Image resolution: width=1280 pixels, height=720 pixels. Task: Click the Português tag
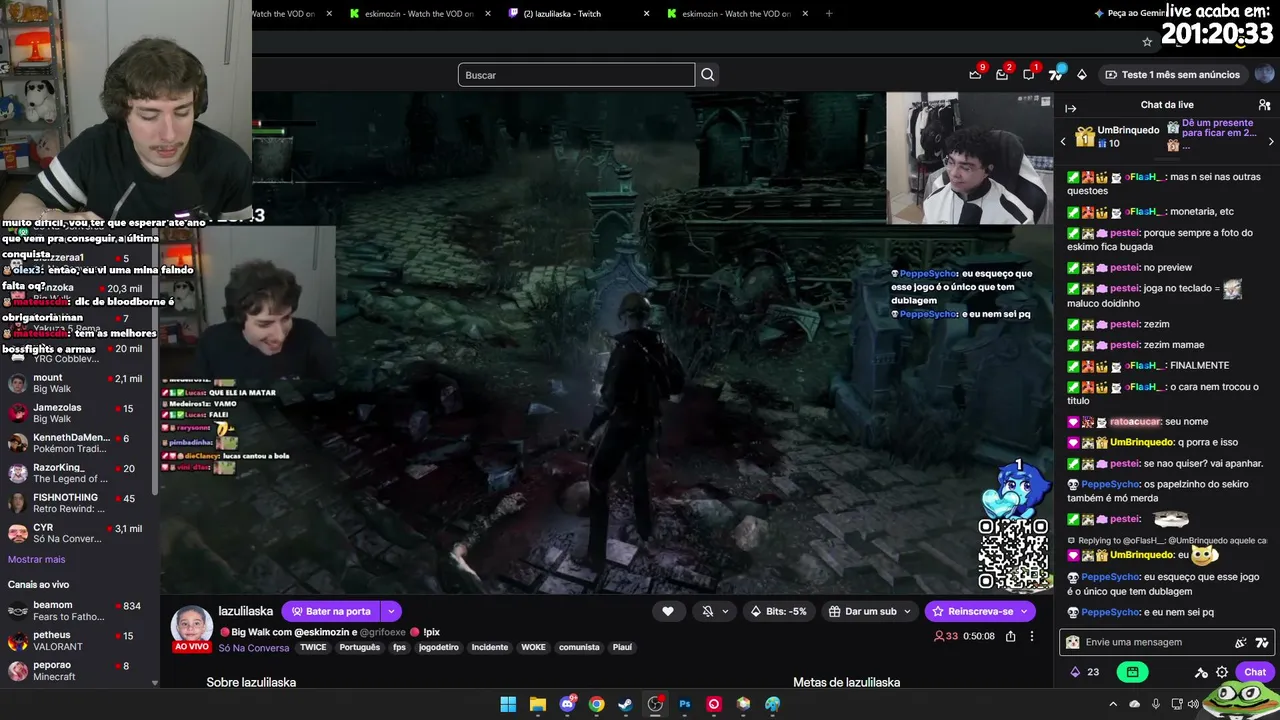pyautogui.click(x=360, y=648)
